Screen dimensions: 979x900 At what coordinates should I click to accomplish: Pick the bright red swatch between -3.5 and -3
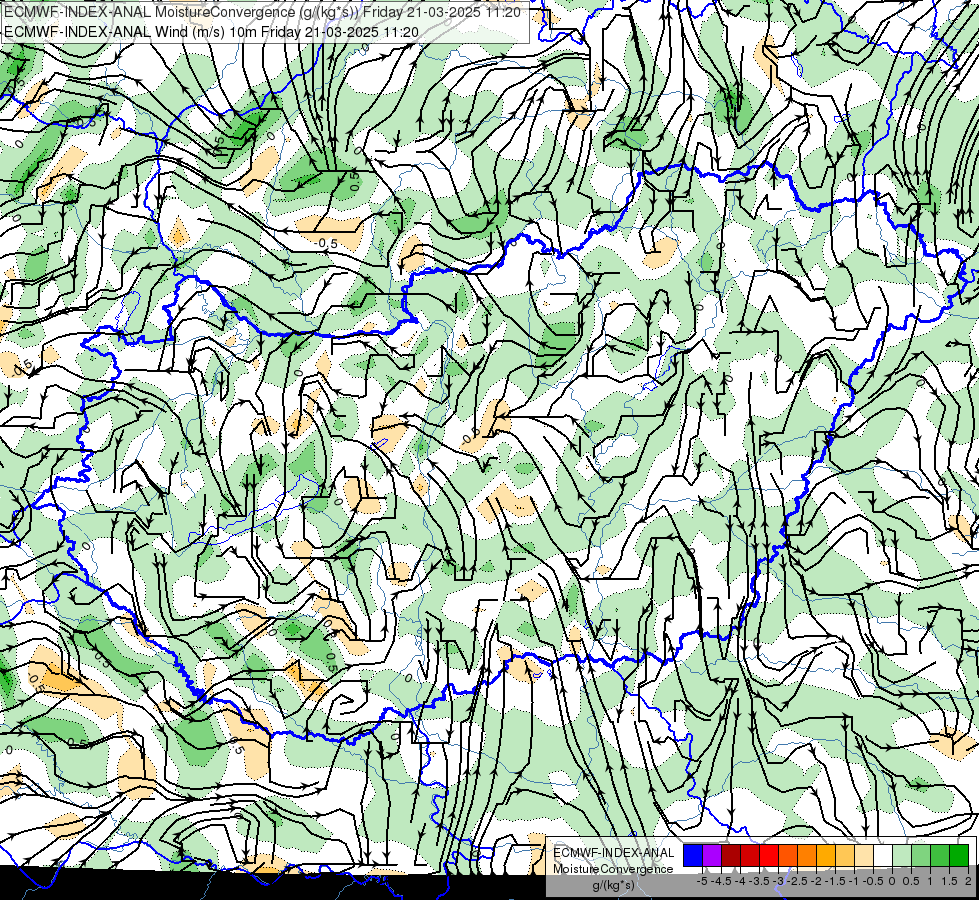[769, 855]
